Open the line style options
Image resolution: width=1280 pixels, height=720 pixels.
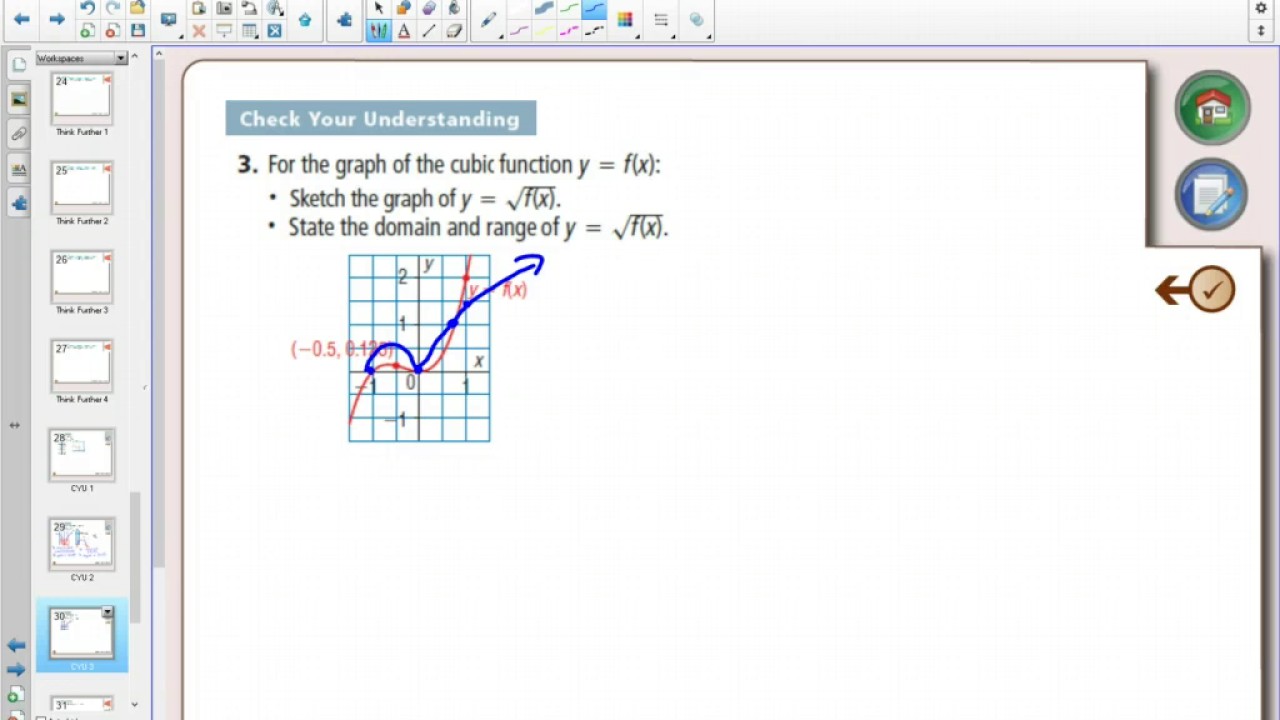tap(660, 19)
